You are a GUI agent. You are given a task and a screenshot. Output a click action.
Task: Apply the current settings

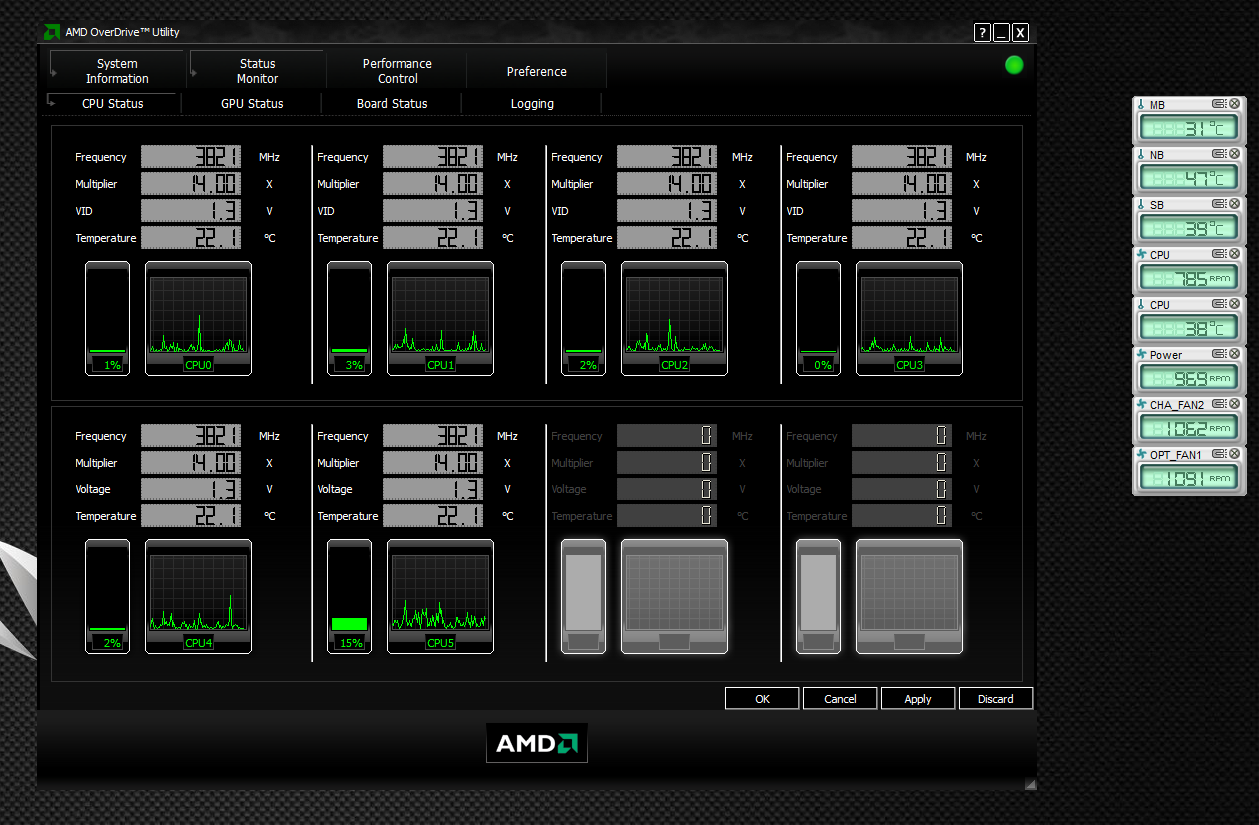click(918, 699)
